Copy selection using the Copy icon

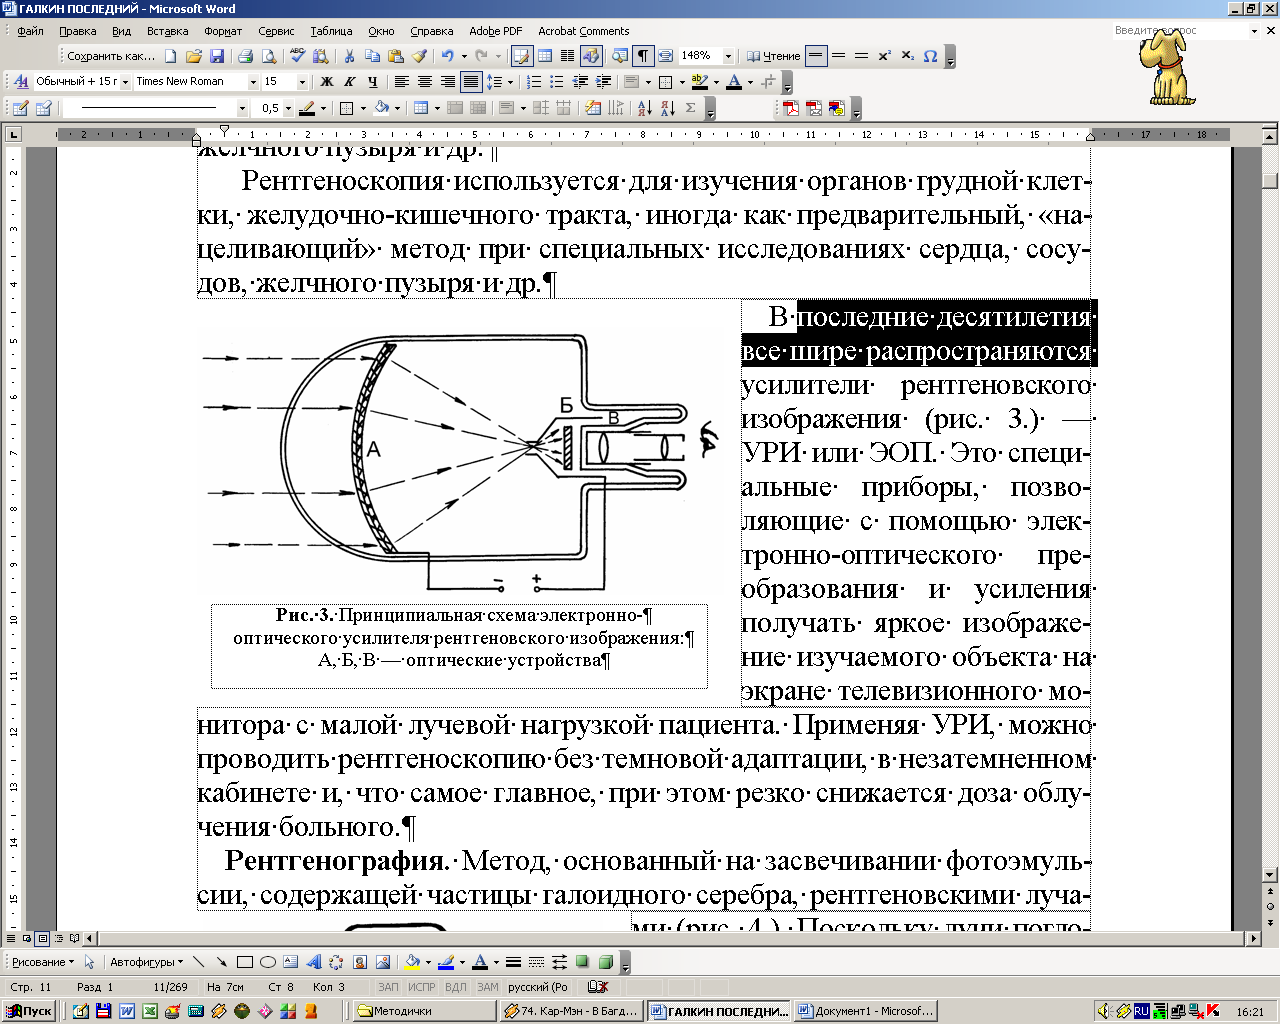tap(372, 56)
